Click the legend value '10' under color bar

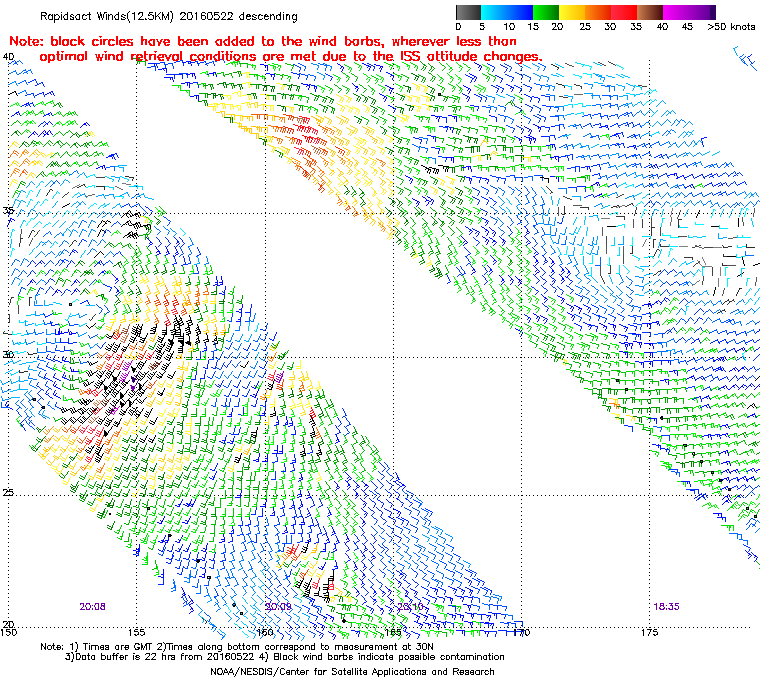pos(509,27)
